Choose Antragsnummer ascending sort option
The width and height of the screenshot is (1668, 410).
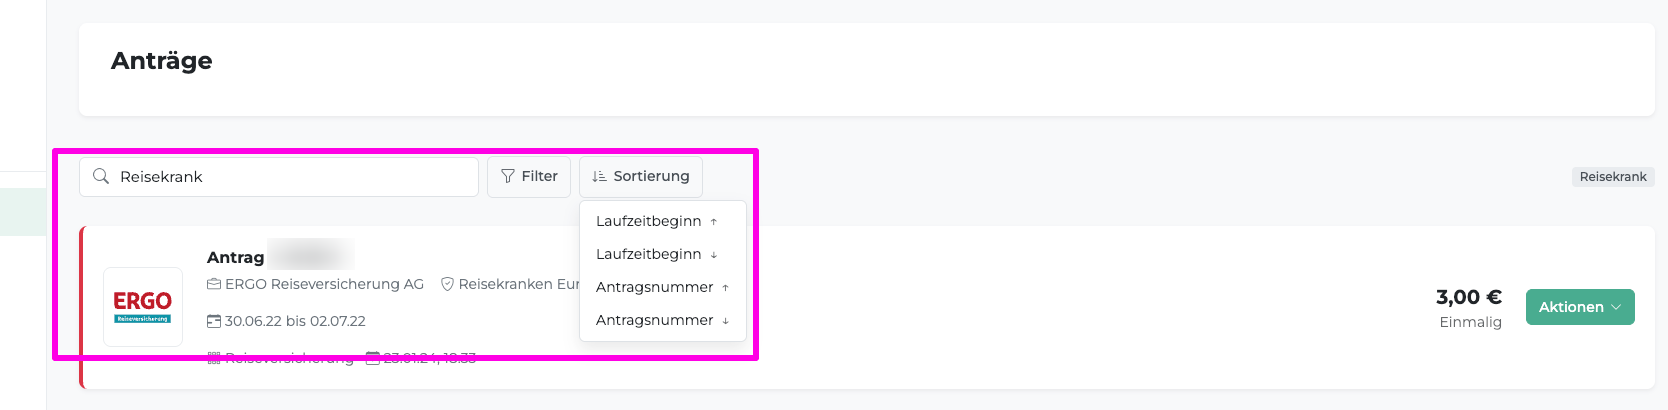(x=661, y=287)
